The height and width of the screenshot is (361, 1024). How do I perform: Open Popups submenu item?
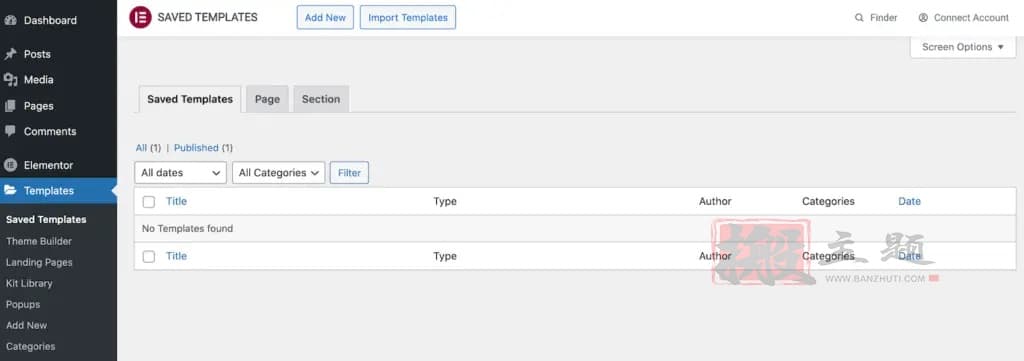coord(23,304)
